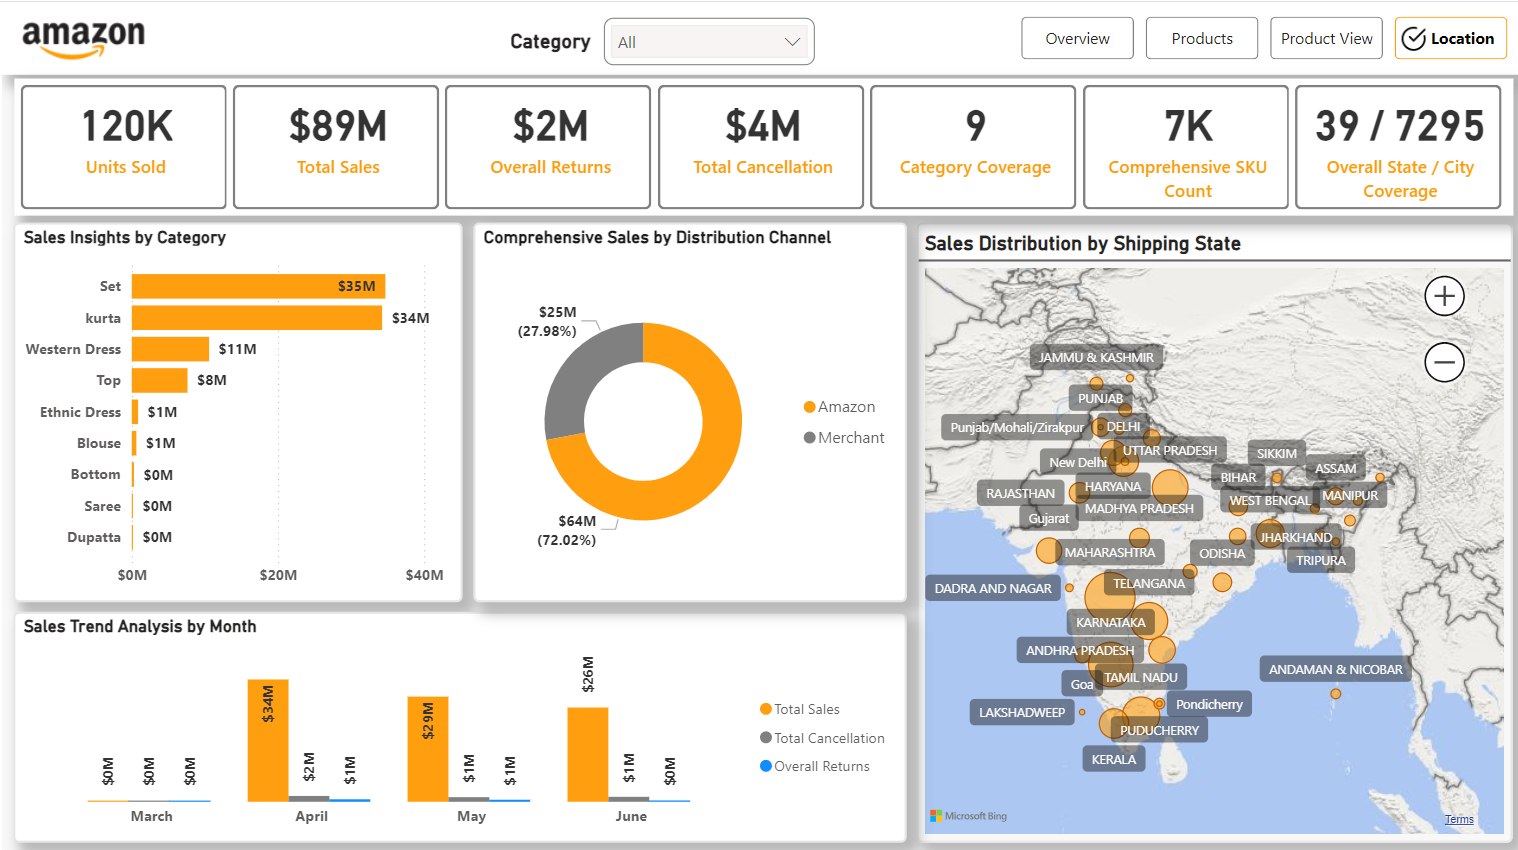
Task: Click the Category dropdown chevron arrow
Action: pos(792,42)
